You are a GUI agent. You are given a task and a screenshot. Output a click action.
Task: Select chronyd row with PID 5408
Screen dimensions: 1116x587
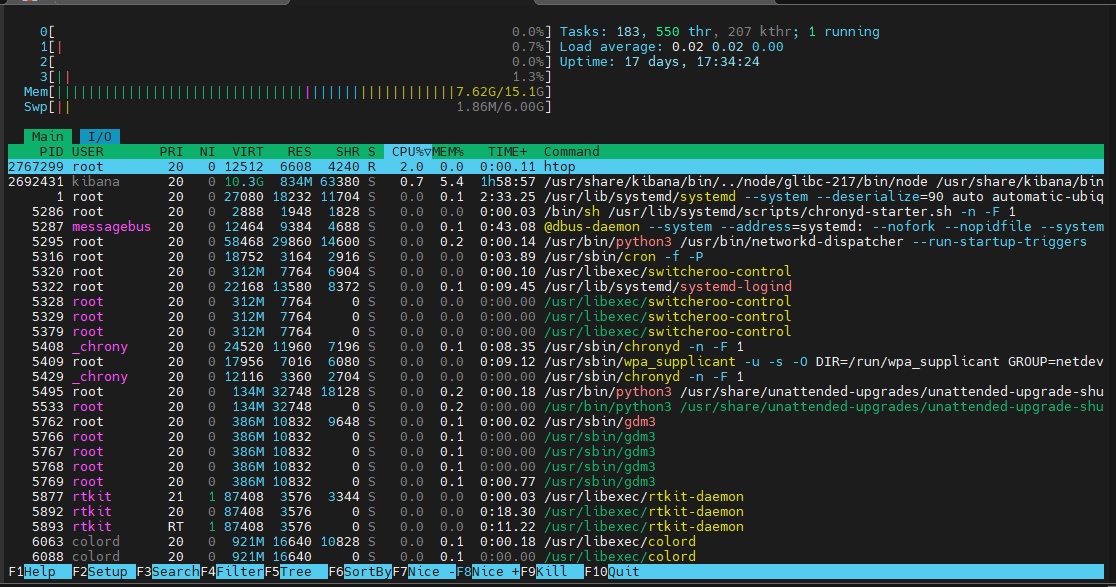pyautogui.click(x=556, y=347)
